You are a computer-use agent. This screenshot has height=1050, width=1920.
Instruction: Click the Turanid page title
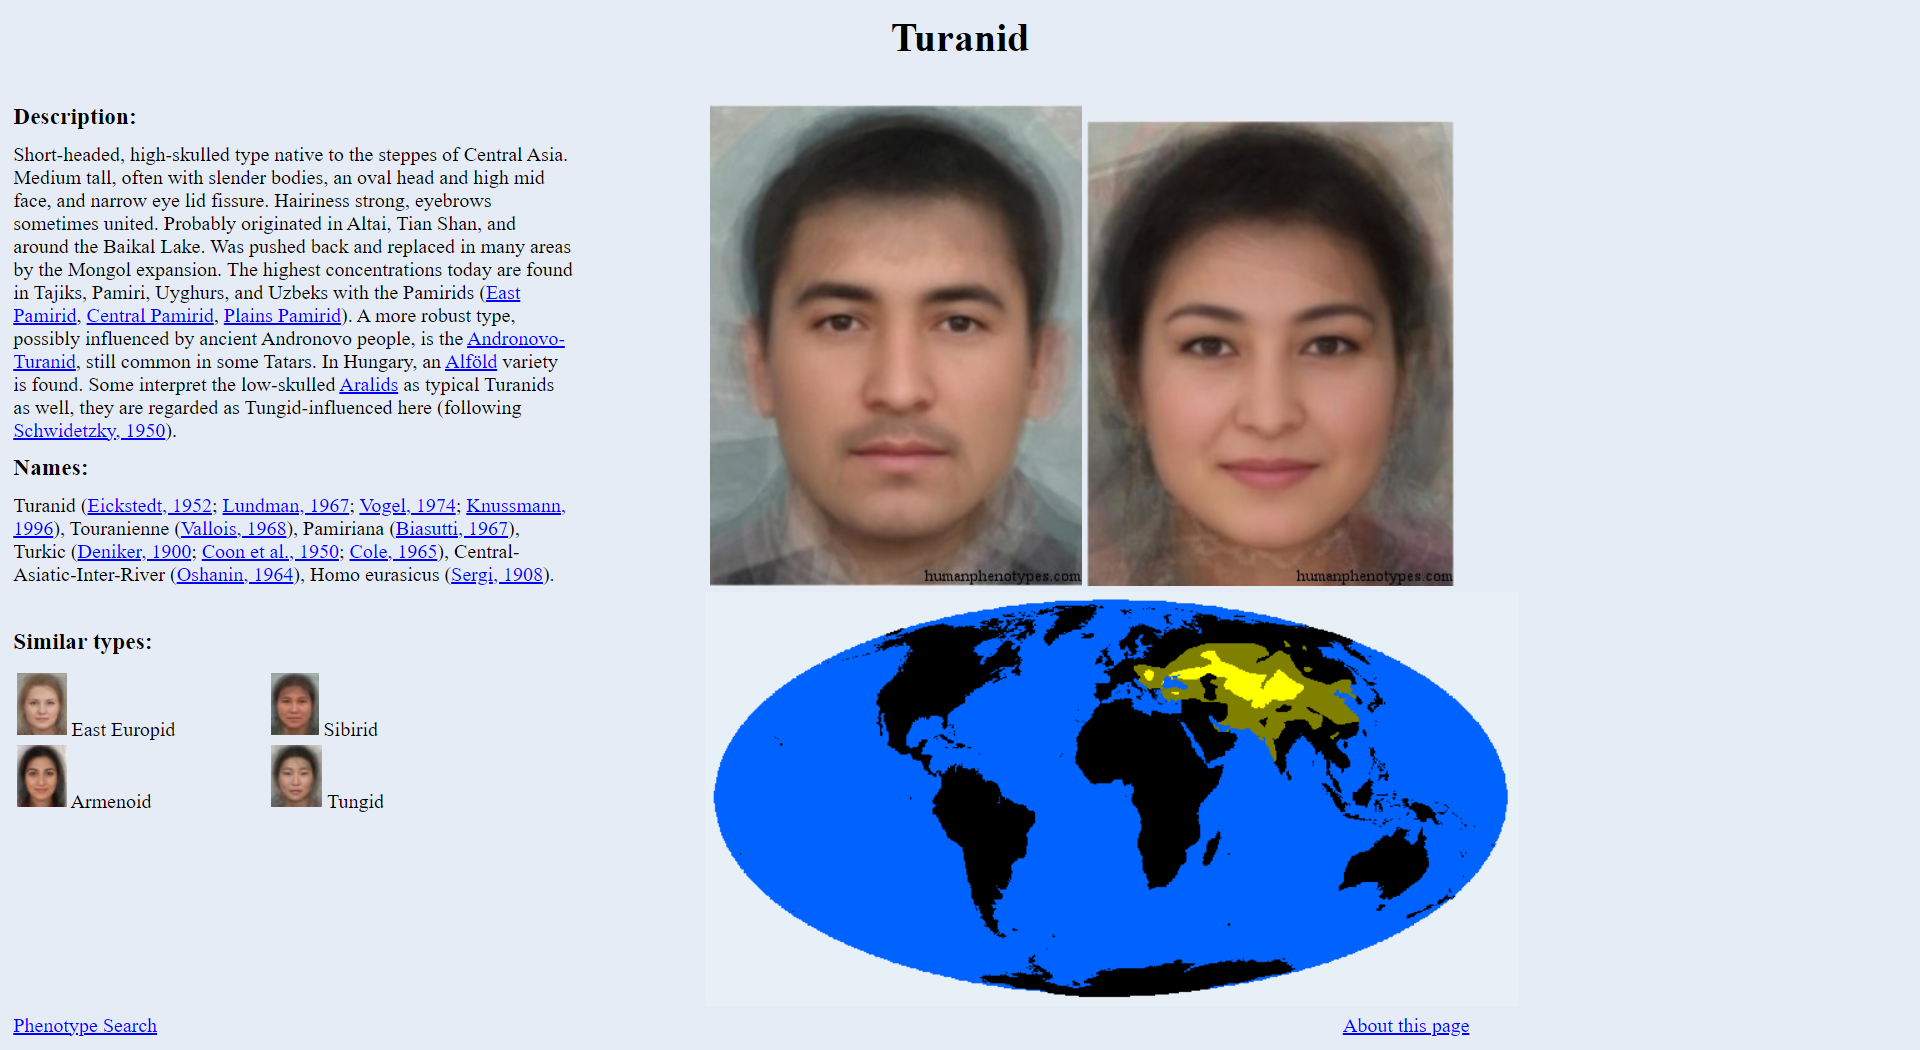960,38
